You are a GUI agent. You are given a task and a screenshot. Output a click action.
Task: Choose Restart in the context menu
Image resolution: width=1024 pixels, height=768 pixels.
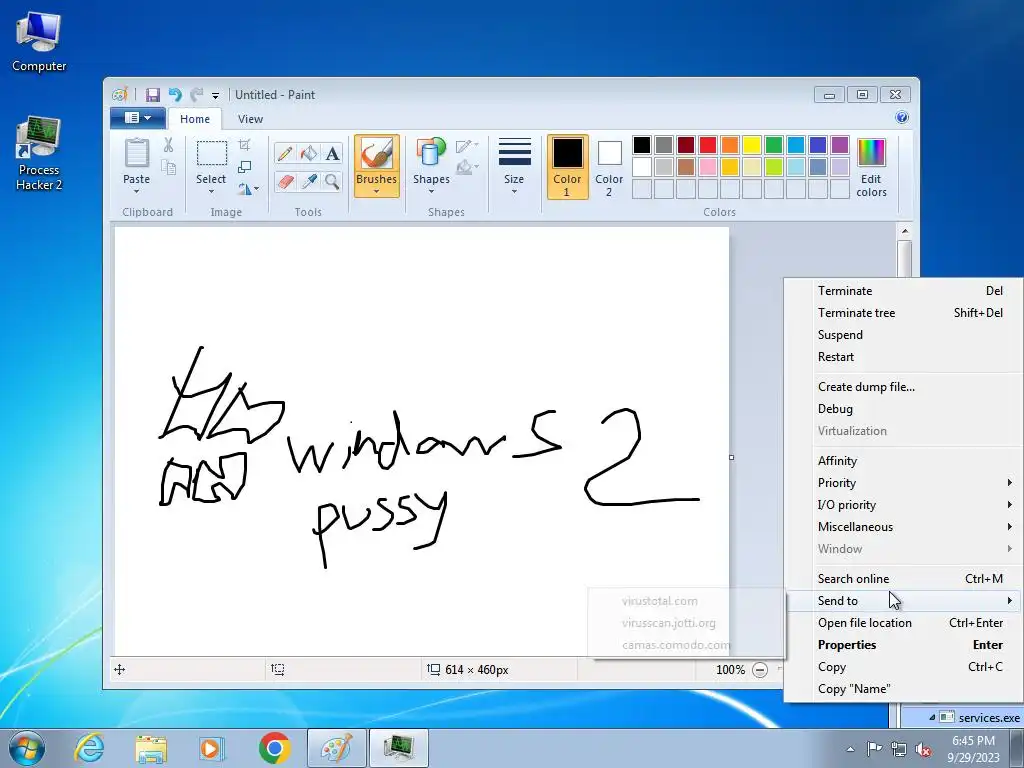tap(904, 357)
